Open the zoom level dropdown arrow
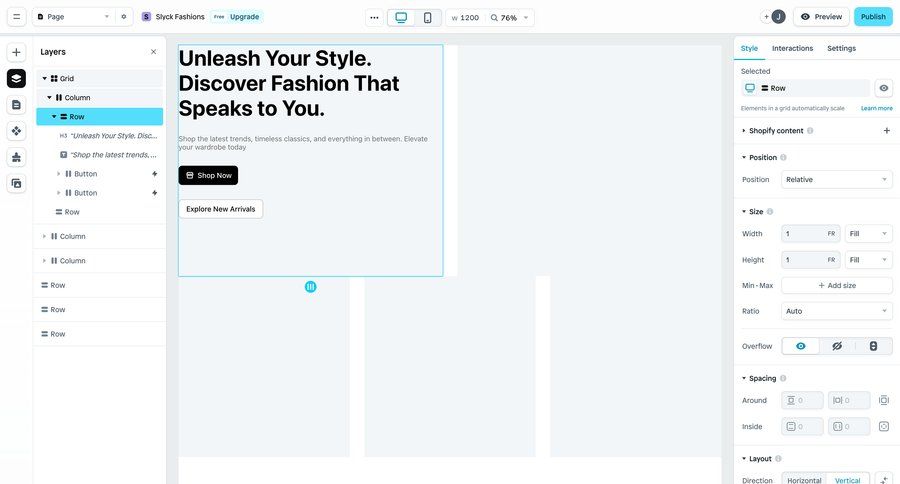 coord(526,18)
